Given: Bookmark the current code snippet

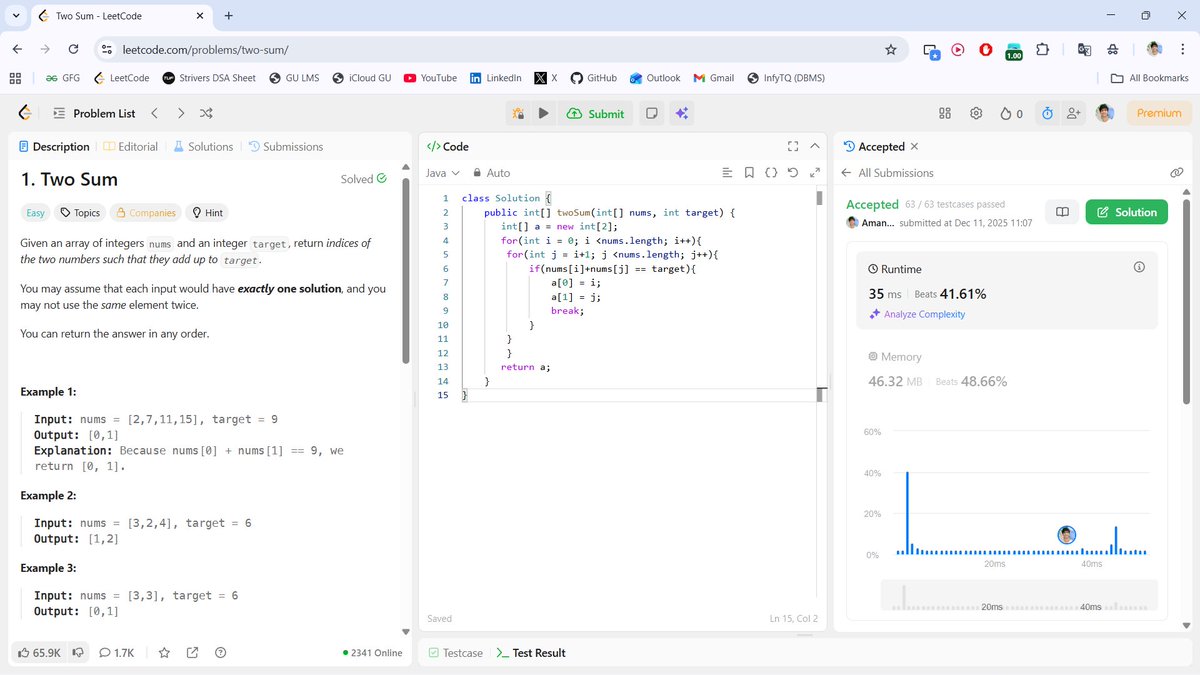Looking at the screenshot, I should pyautogui.click(x=749, y=172).
